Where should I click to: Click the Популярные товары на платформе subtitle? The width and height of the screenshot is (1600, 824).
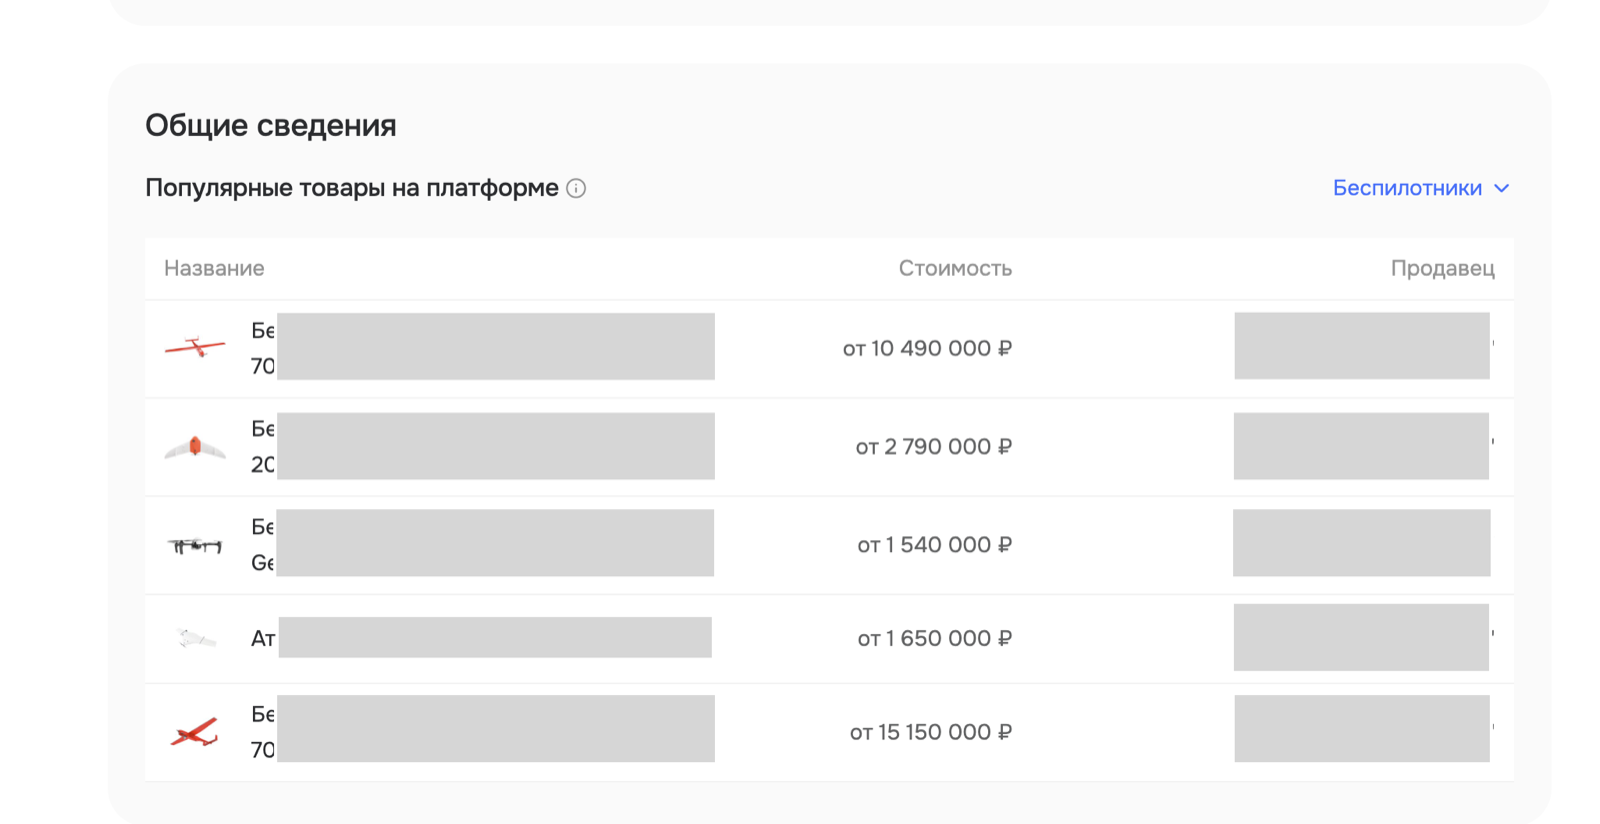click(352, 188)
